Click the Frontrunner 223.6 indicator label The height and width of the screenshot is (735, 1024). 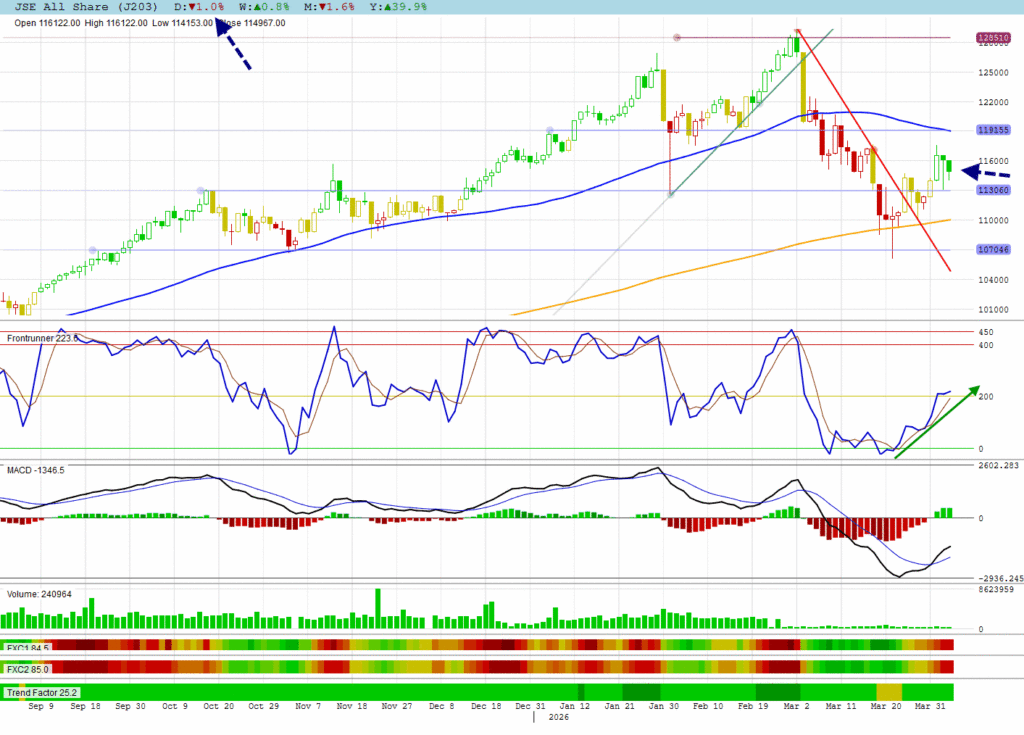click(x=40, y=339)
